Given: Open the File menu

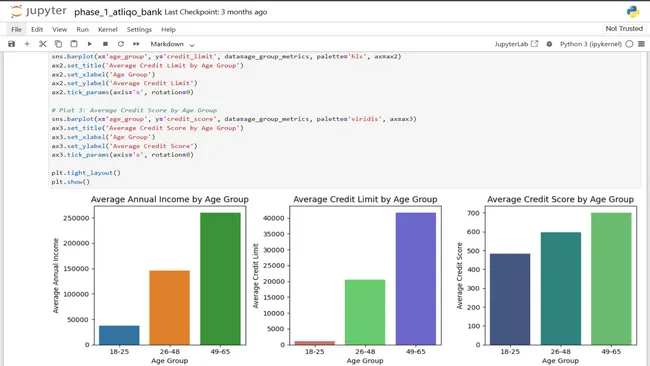Looking at the screenshot, I should (17, 29).
